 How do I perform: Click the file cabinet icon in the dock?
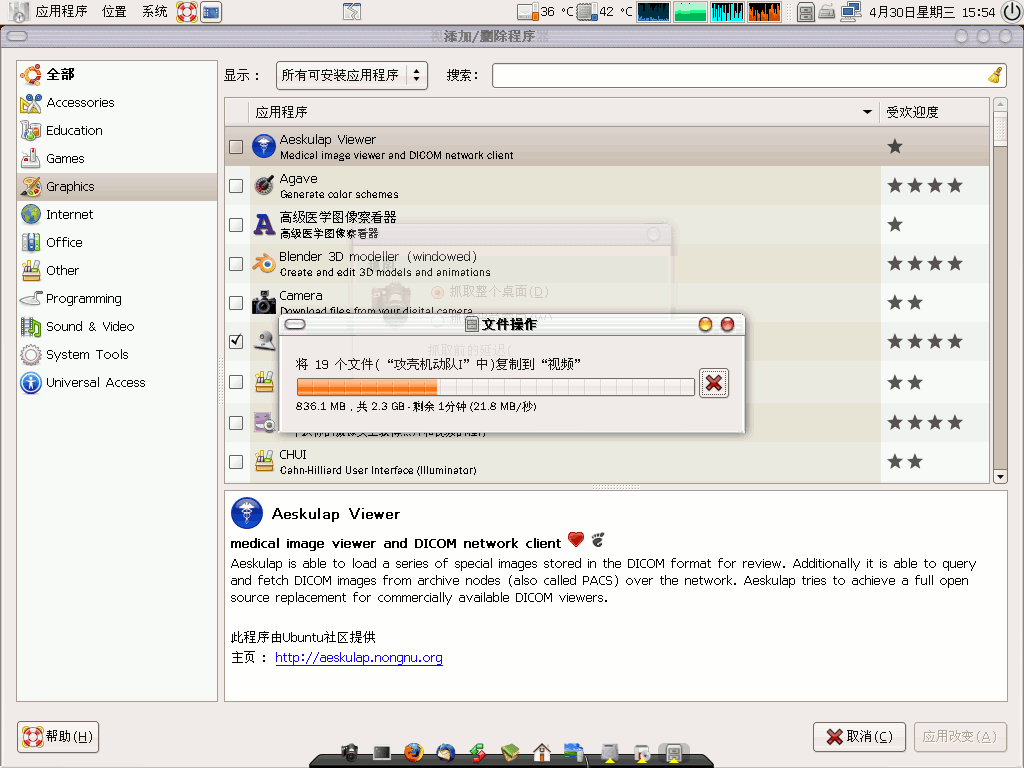pos(674,753)
